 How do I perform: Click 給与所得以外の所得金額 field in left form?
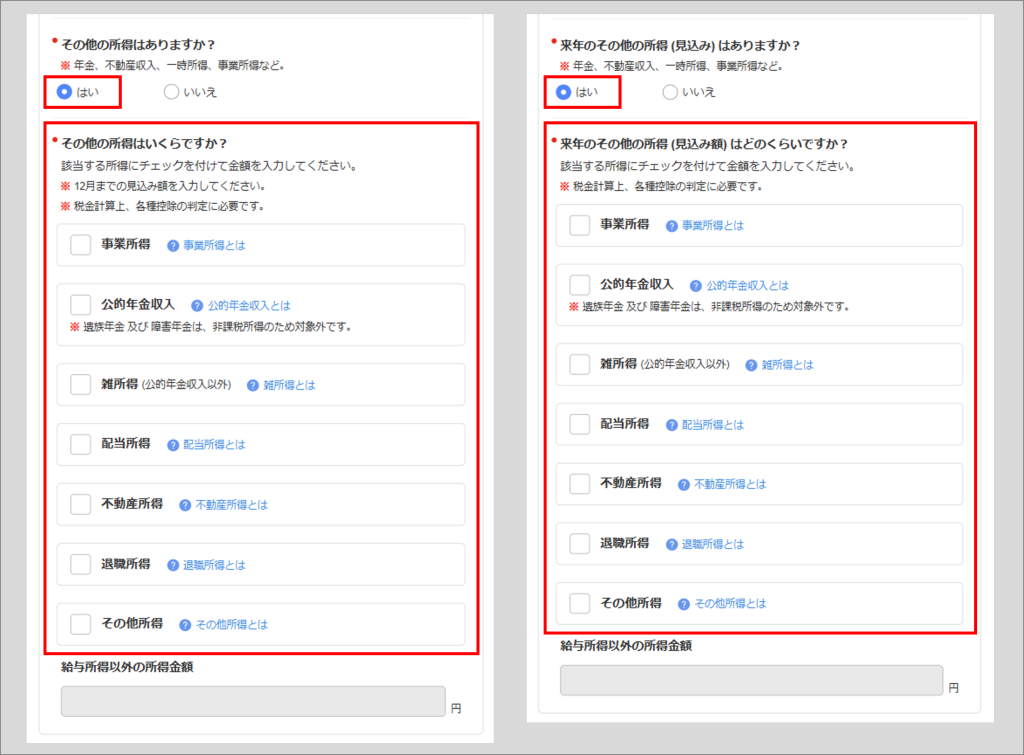(253, 701)
